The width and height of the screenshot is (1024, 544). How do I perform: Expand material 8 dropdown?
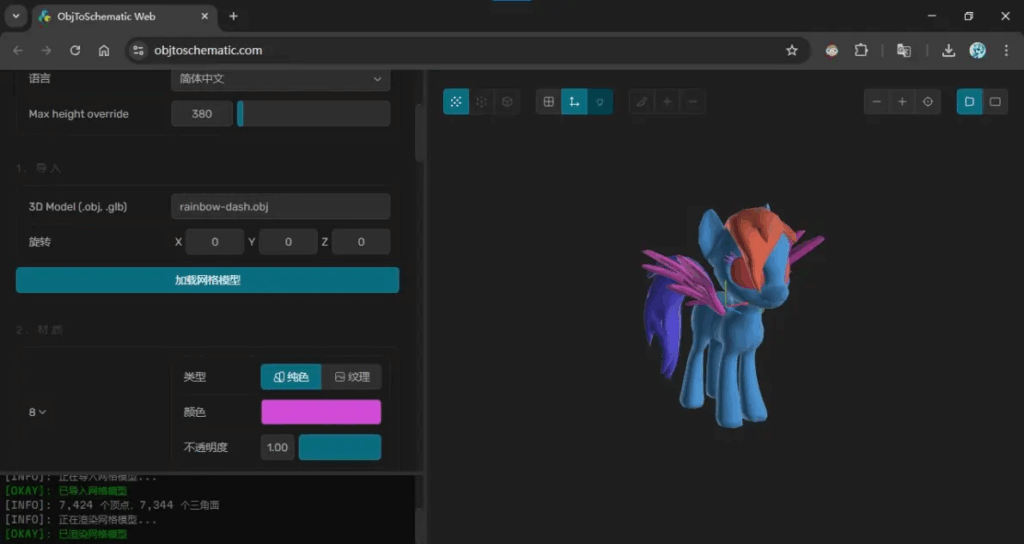(x=37, y=412)
